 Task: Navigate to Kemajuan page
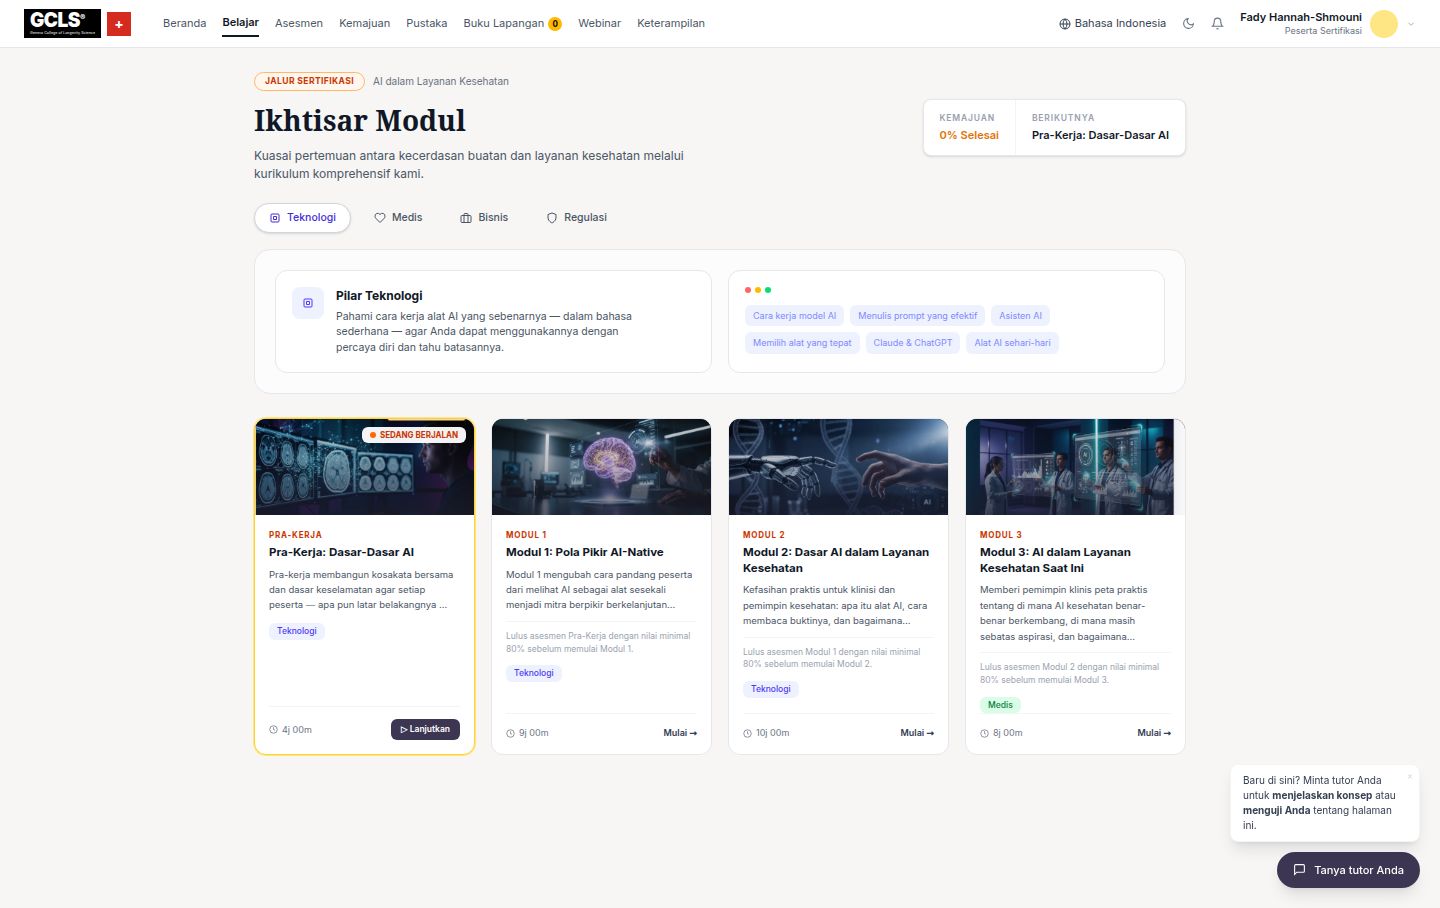pos(365,23)
